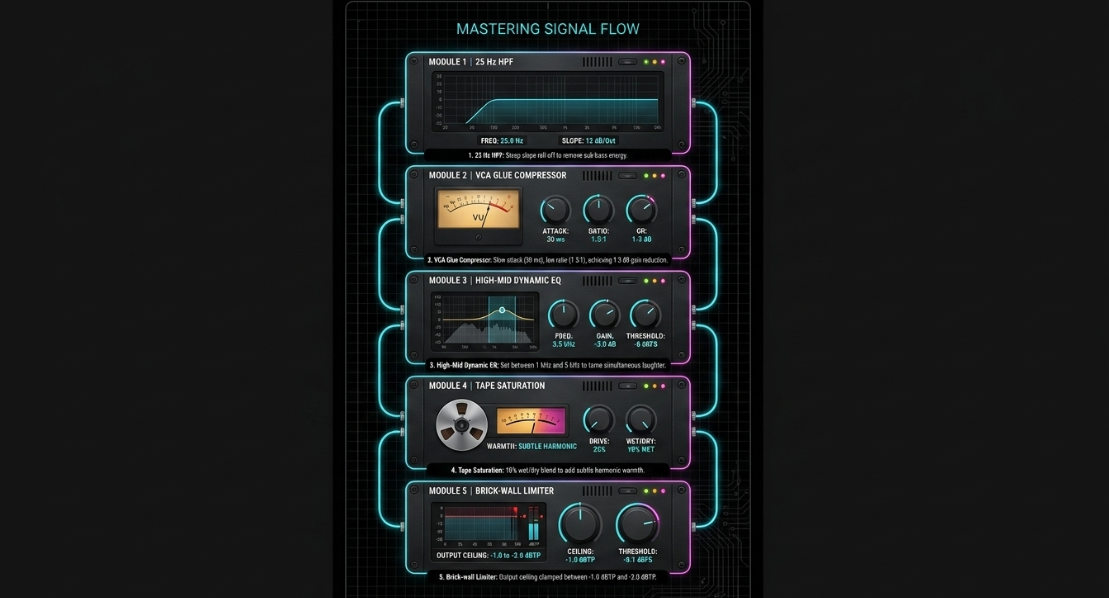Image resolution: width=1109 pixels, height=598 pixels.
Task: Click the Module 4 Tape Saturation header
Action: coord(487,386)
